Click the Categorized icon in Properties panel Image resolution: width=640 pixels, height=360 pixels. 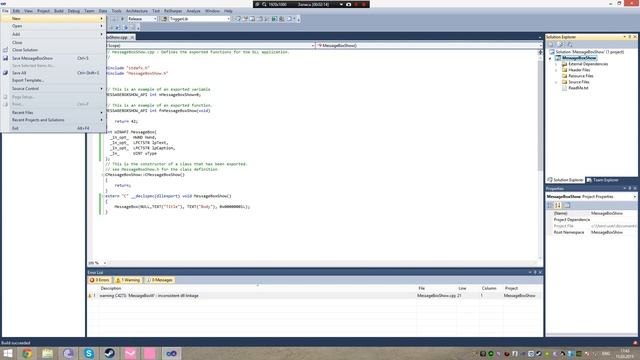pyautogui.click(x=550, y=205)
